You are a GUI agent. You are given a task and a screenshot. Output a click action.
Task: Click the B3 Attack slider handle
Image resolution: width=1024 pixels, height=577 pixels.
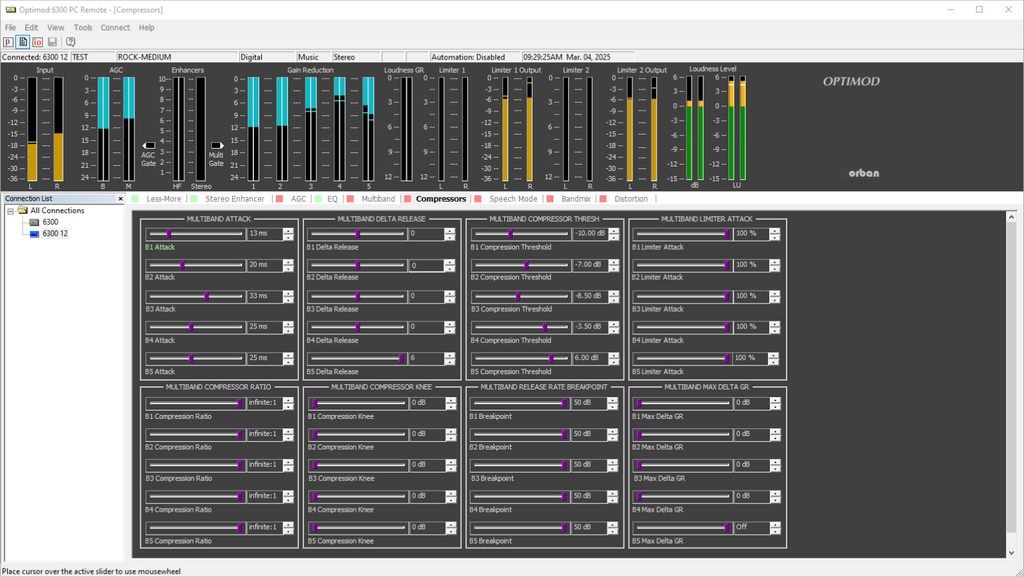click(207, 296)
